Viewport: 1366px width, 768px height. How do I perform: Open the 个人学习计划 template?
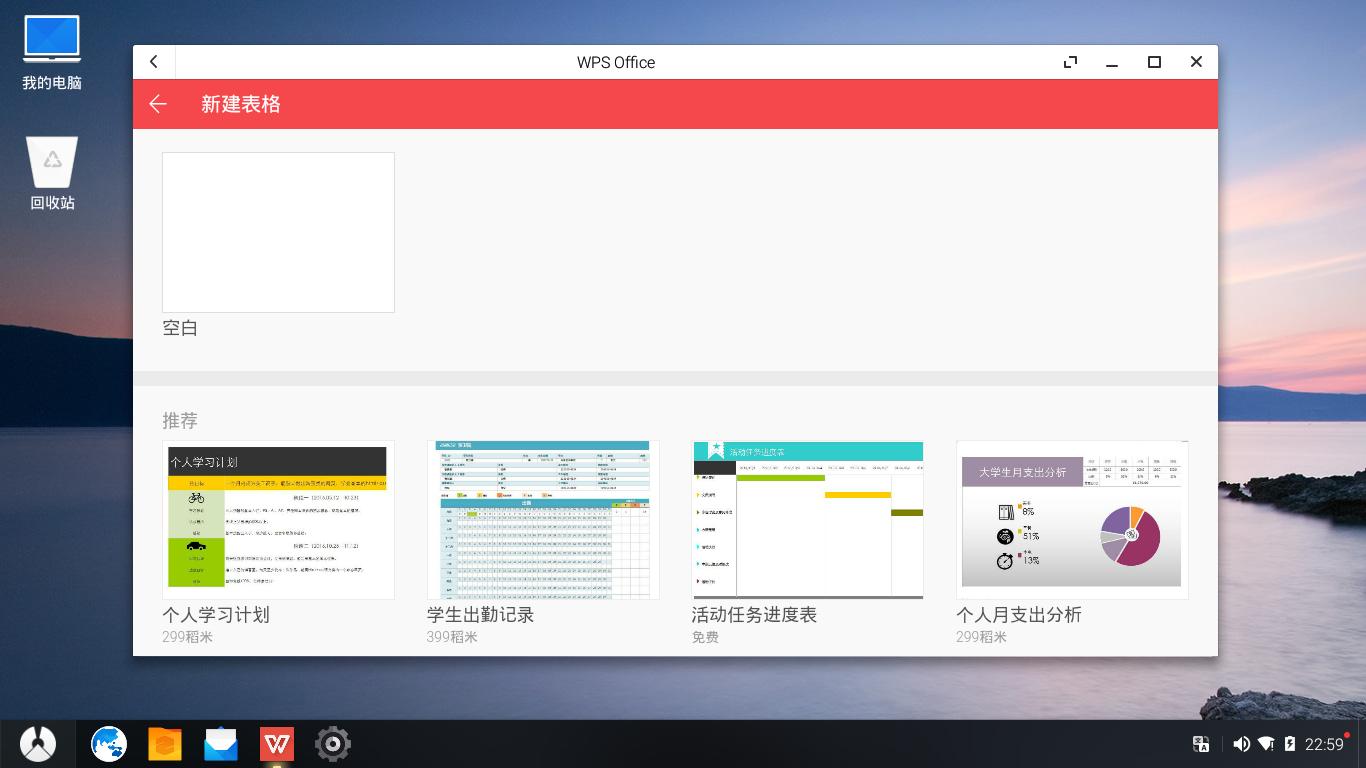(x=278, y=519)
